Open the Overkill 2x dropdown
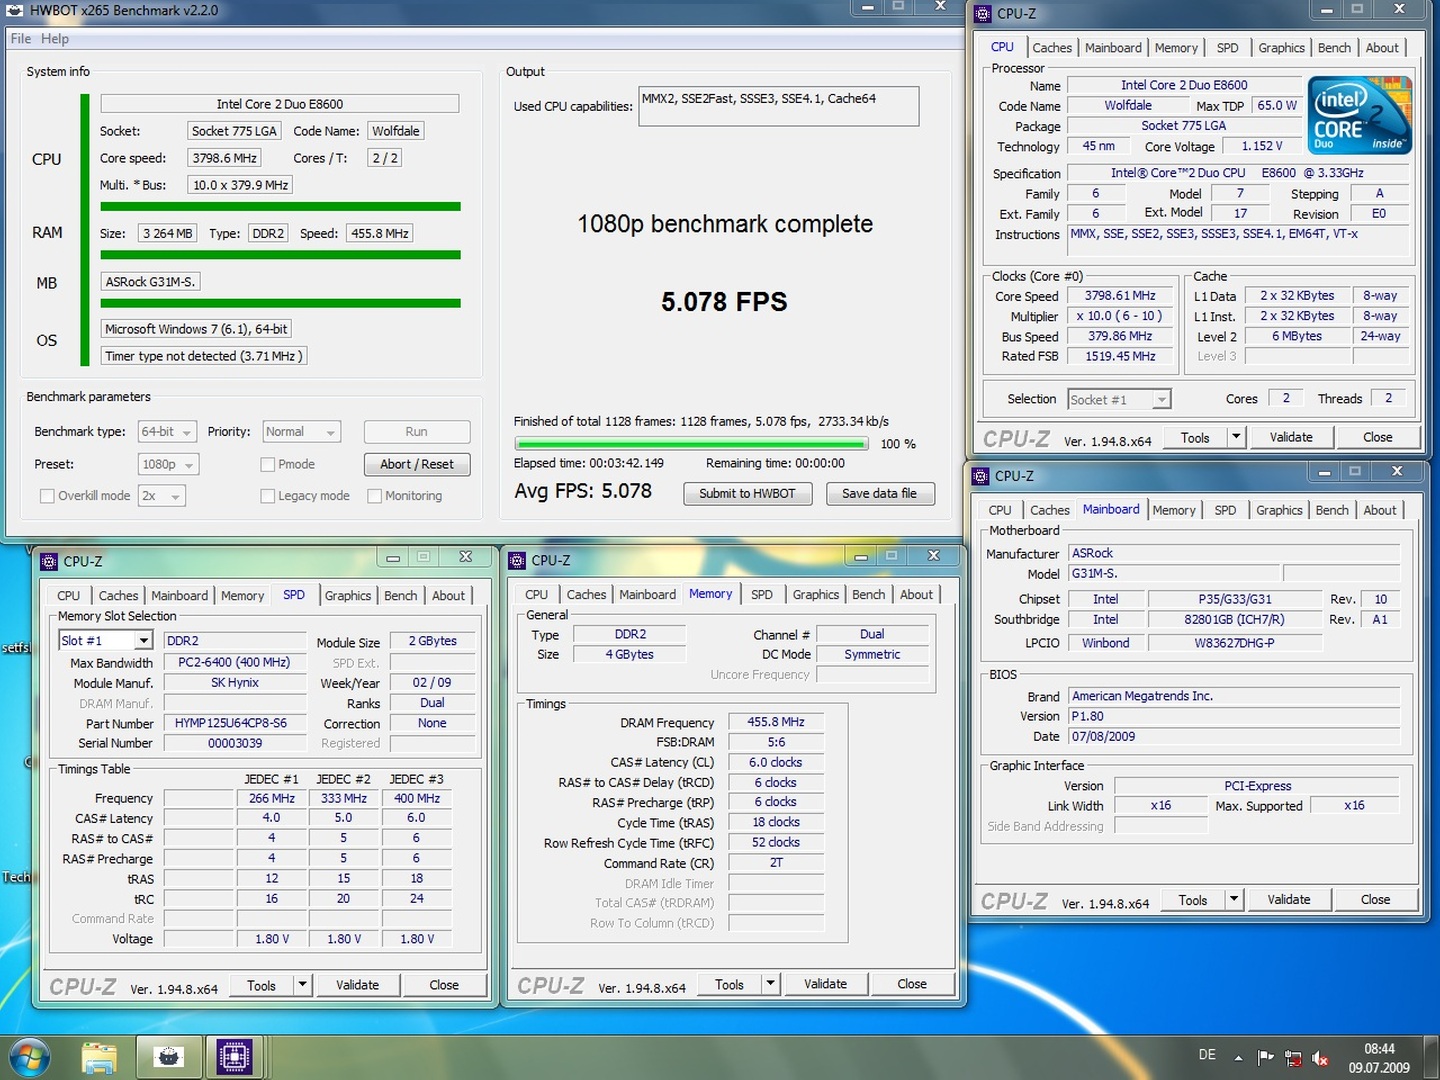Screen dimensions: 1440x1080 tap(162, 496)
